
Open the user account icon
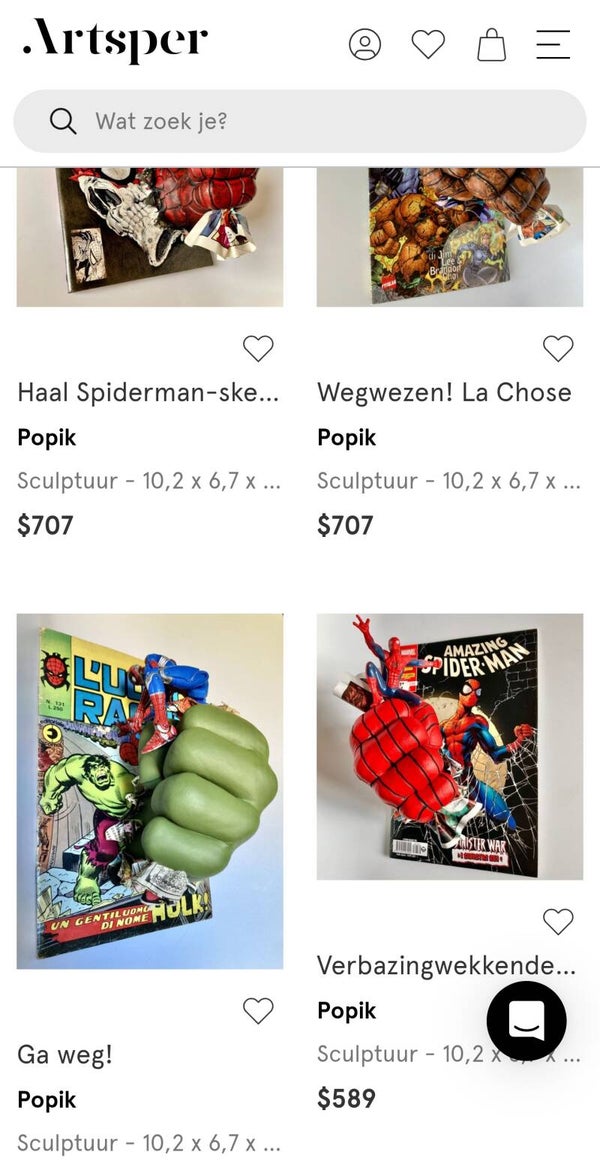[x=365, y=44]
